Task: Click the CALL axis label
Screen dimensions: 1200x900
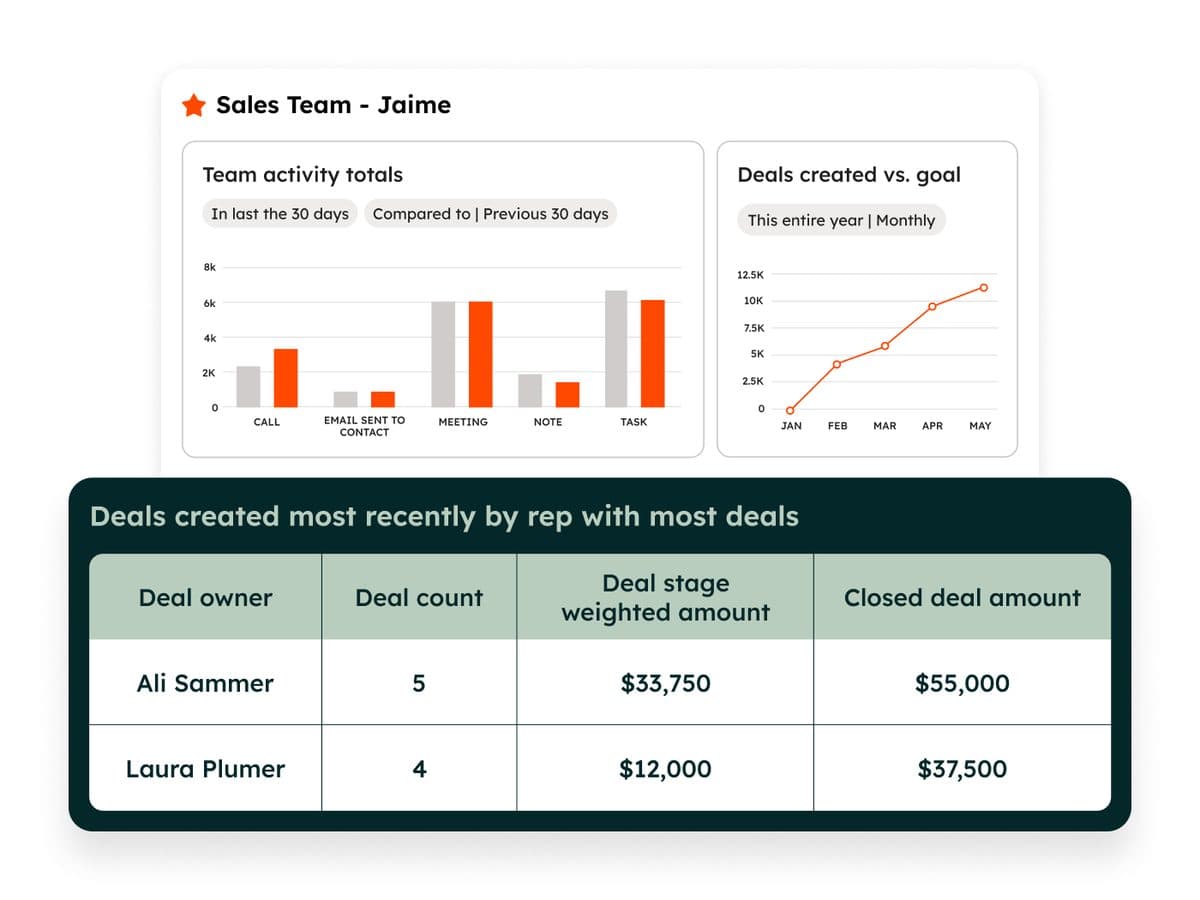Action: (x=267, y=422)
